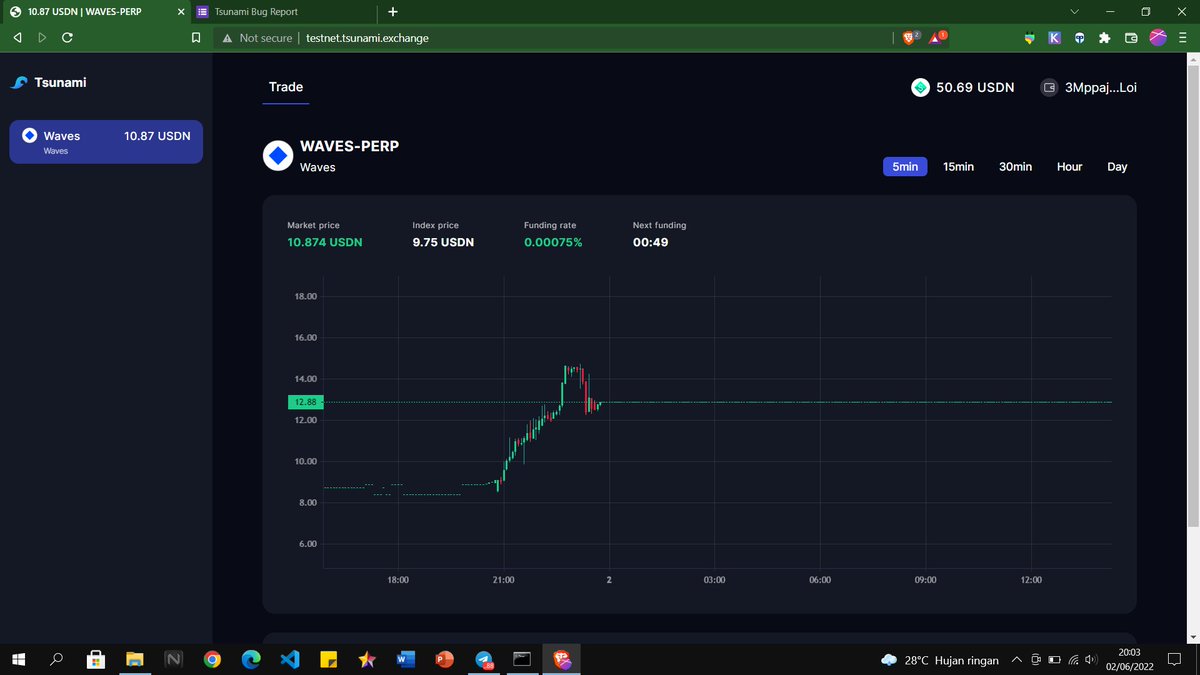Screen dimensions: 1200x675
Task: Open File Explorer from taskbar
Action: coord(135,659)
